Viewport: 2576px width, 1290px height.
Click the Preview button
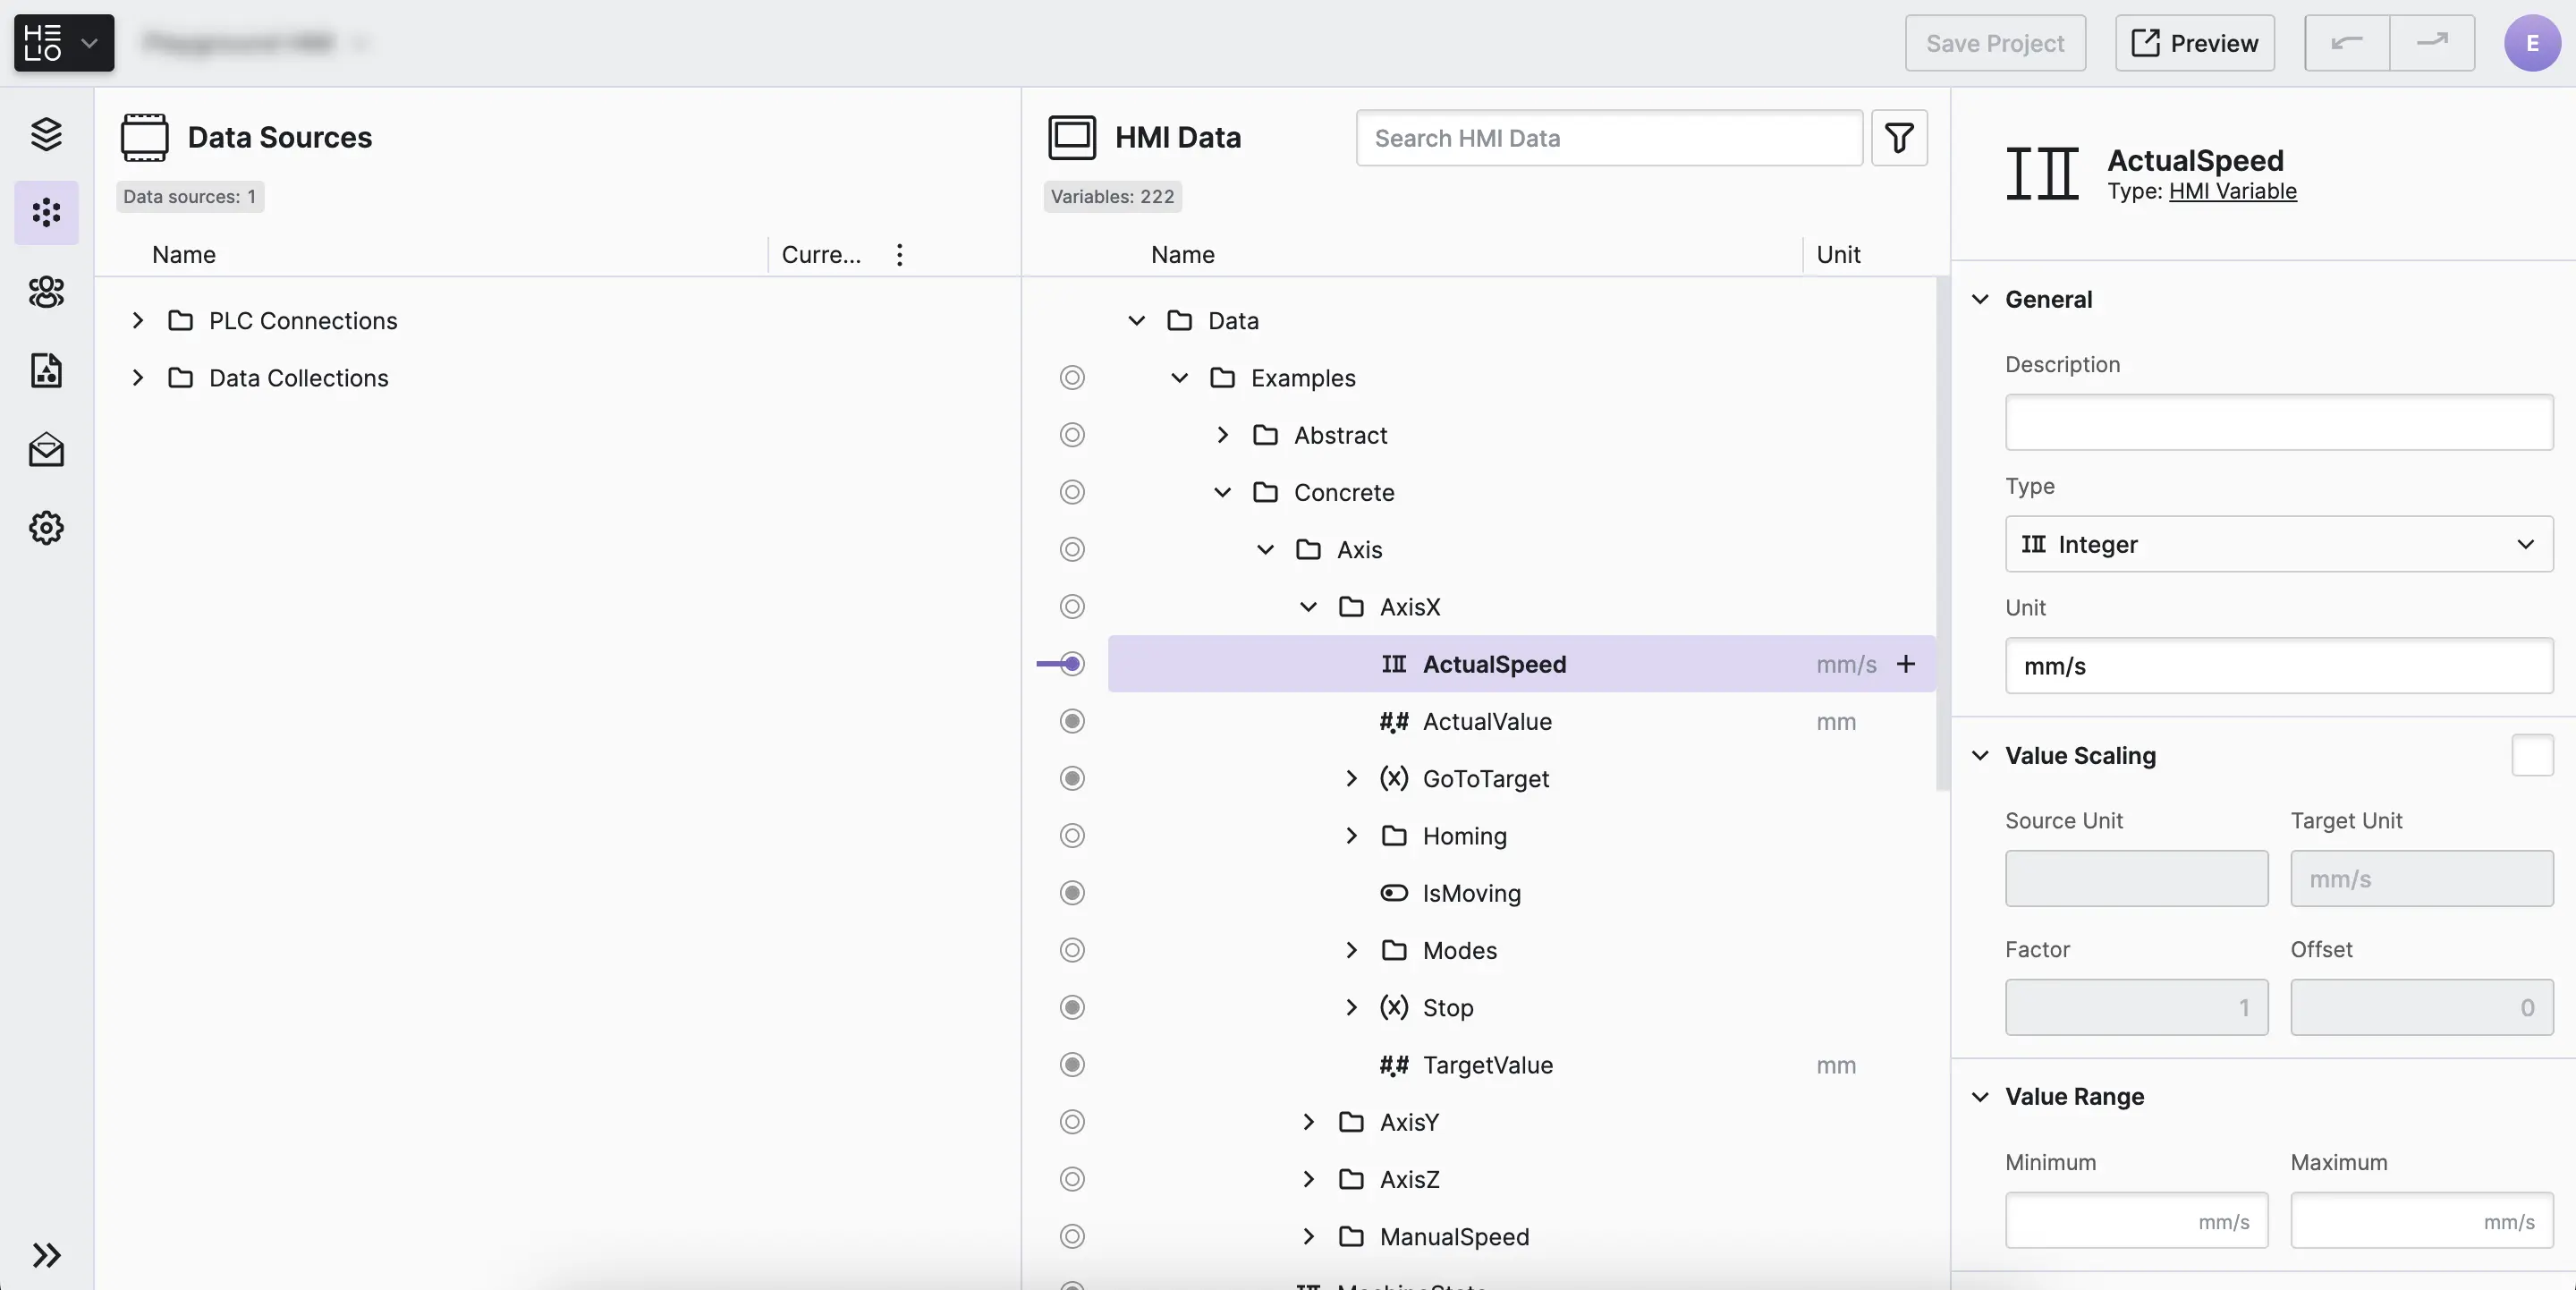pos(2194,43)
